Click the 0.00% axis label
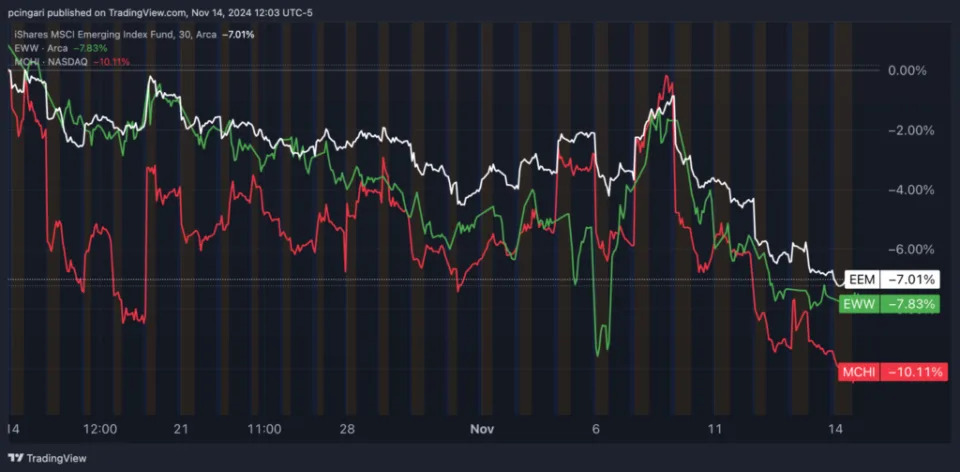960x472 pixels. [x=907, y=70]
